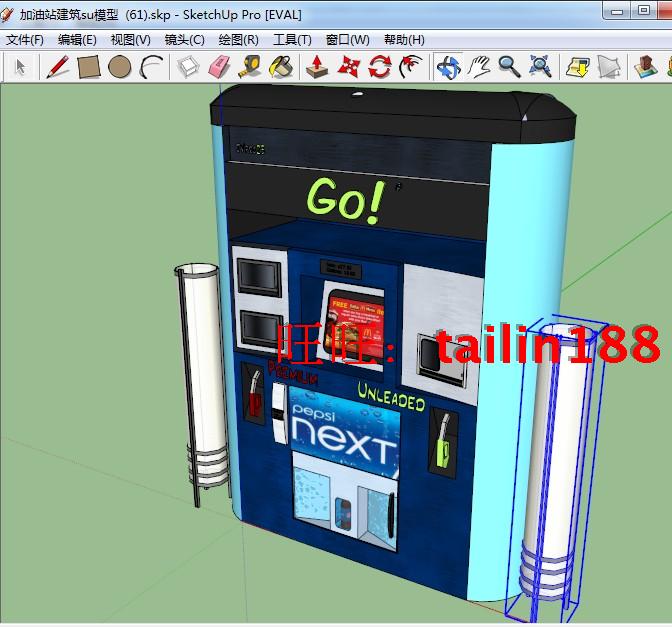Click the Zoom Extents tool
672x627 pixels.
[540, 67]
